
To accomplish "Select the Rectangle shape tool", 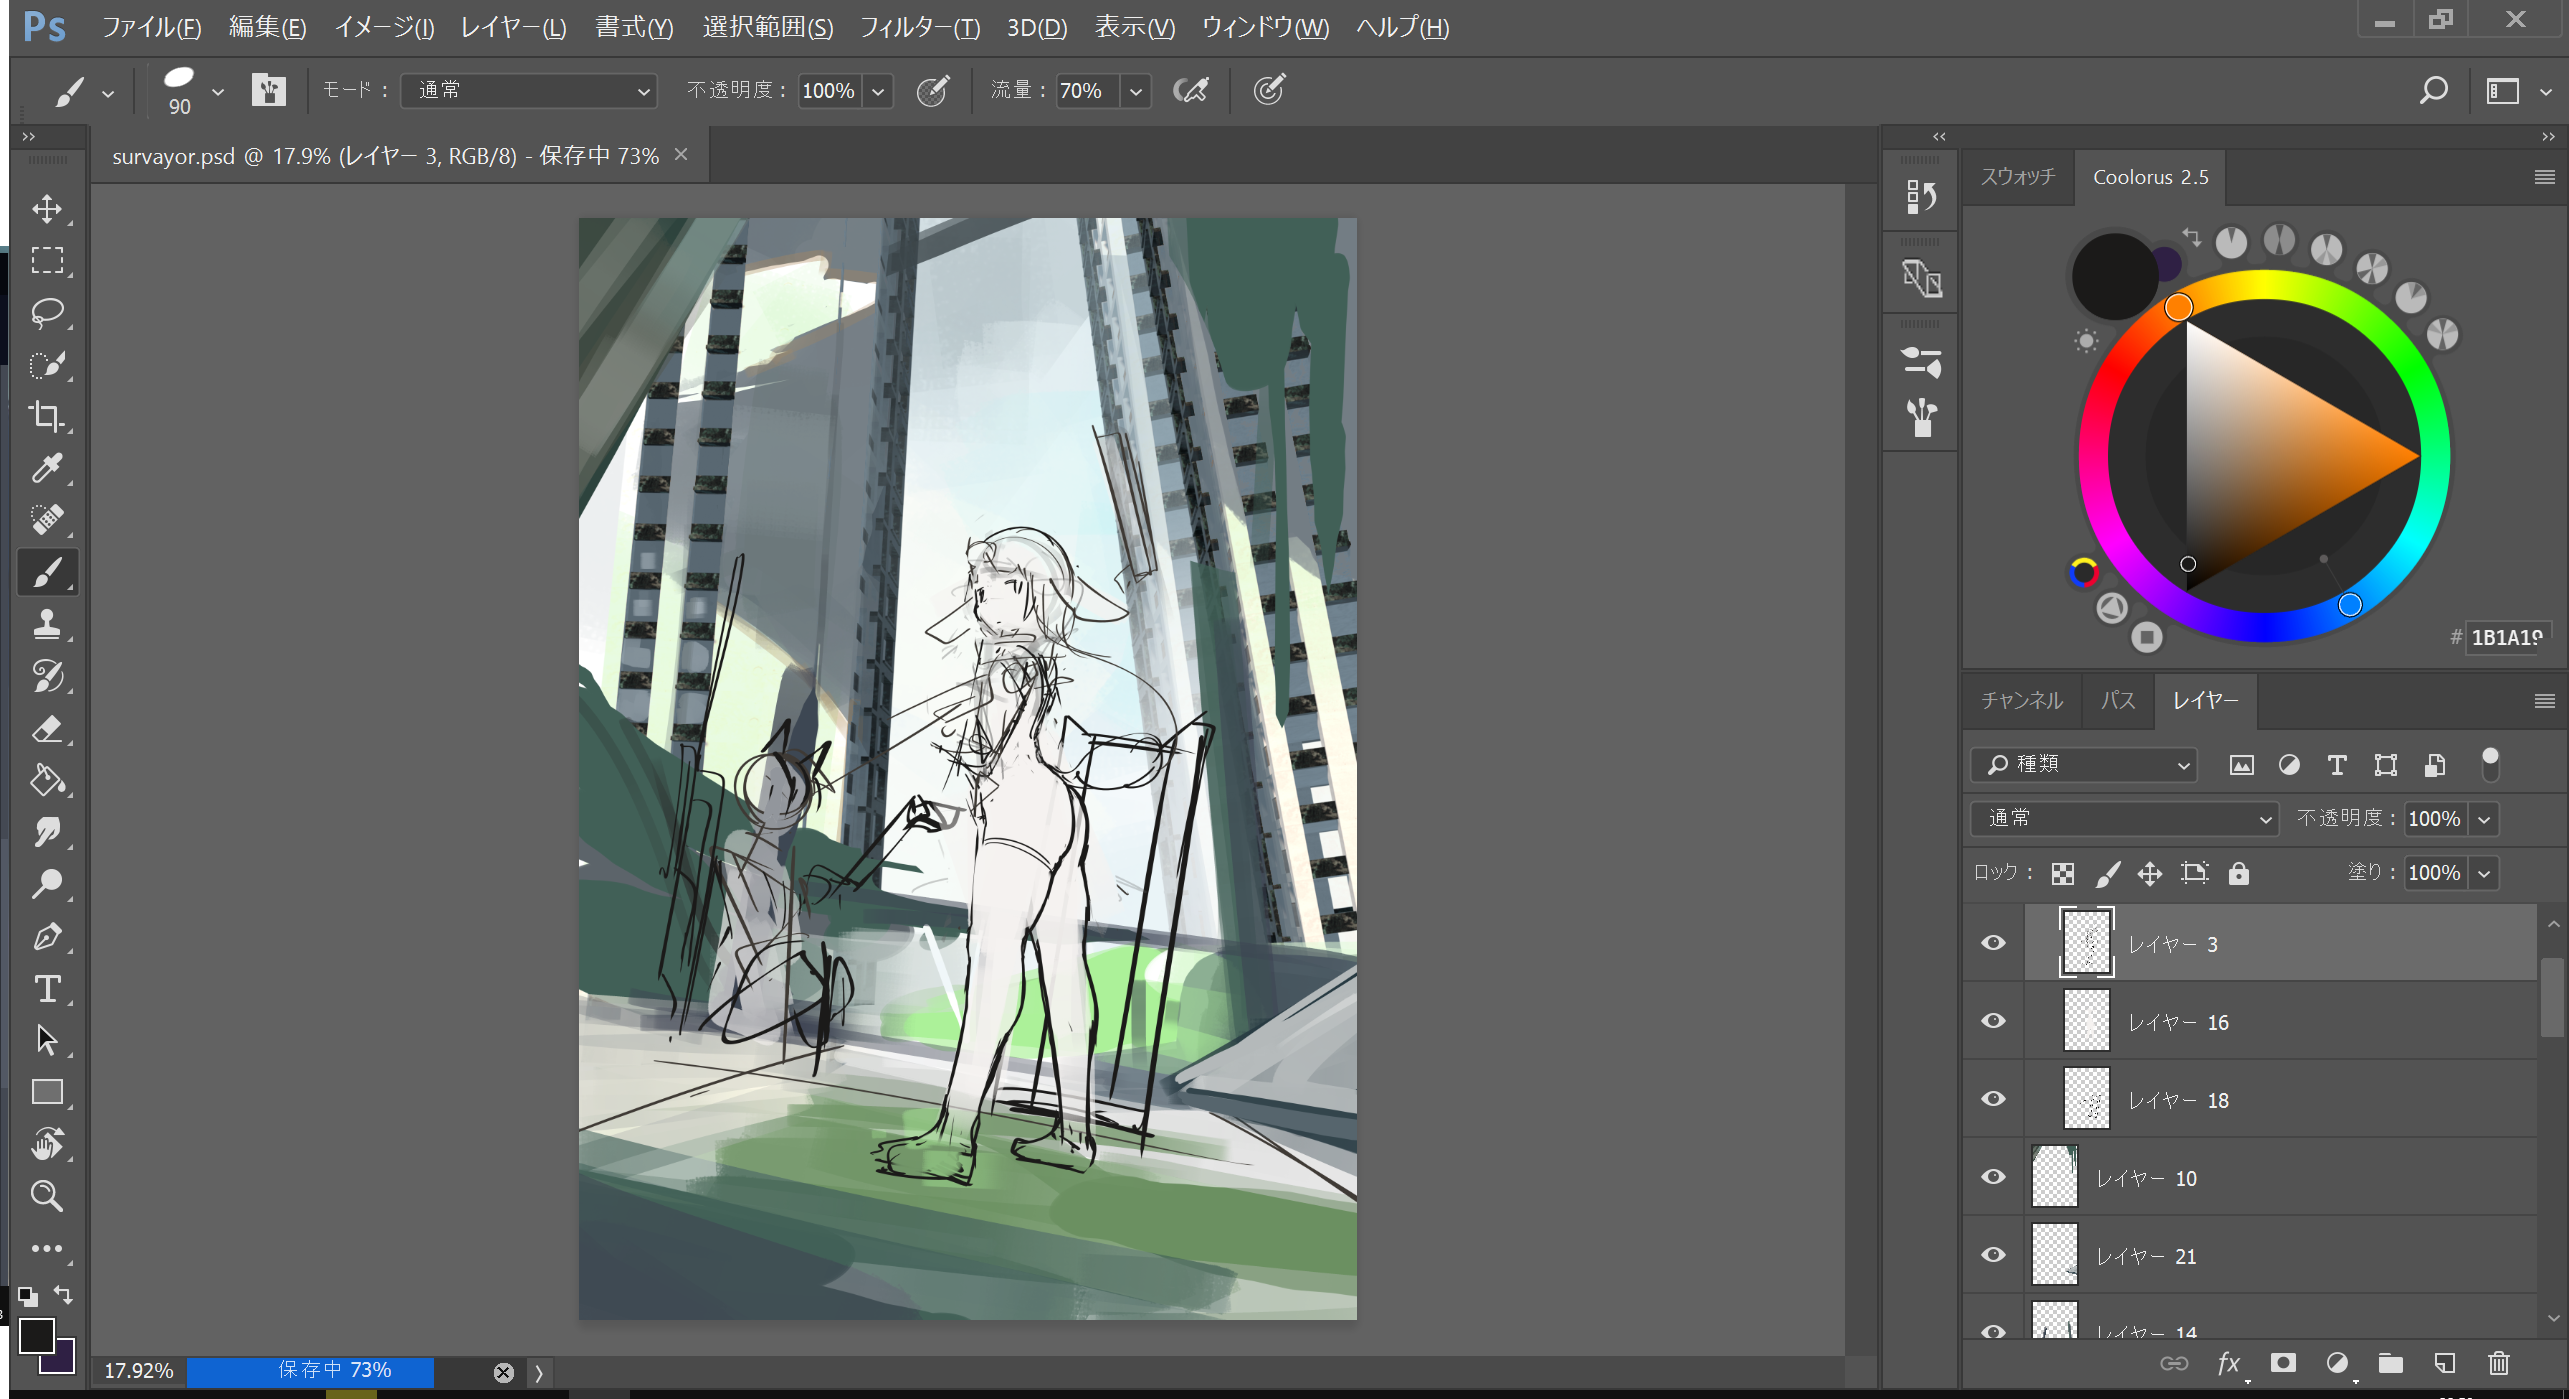I will click(x=47, y=1092).
